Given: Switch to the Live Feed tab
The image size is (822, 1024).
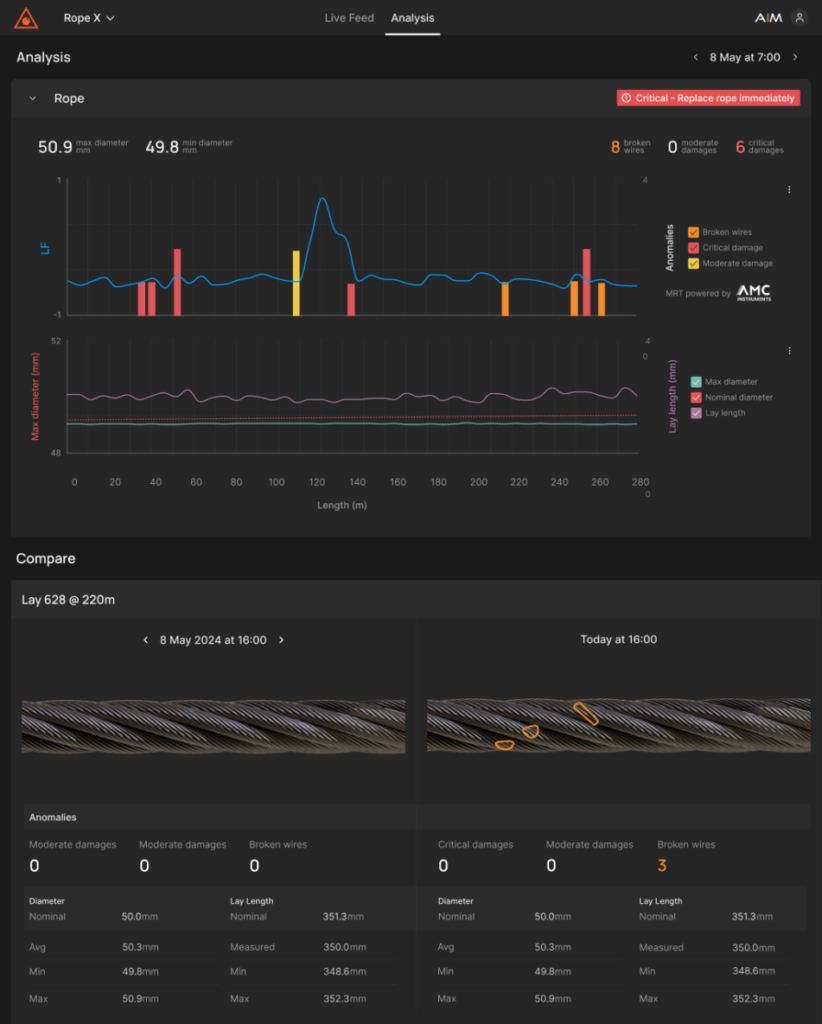Looking at the screenshot, I should coord(349,18).
